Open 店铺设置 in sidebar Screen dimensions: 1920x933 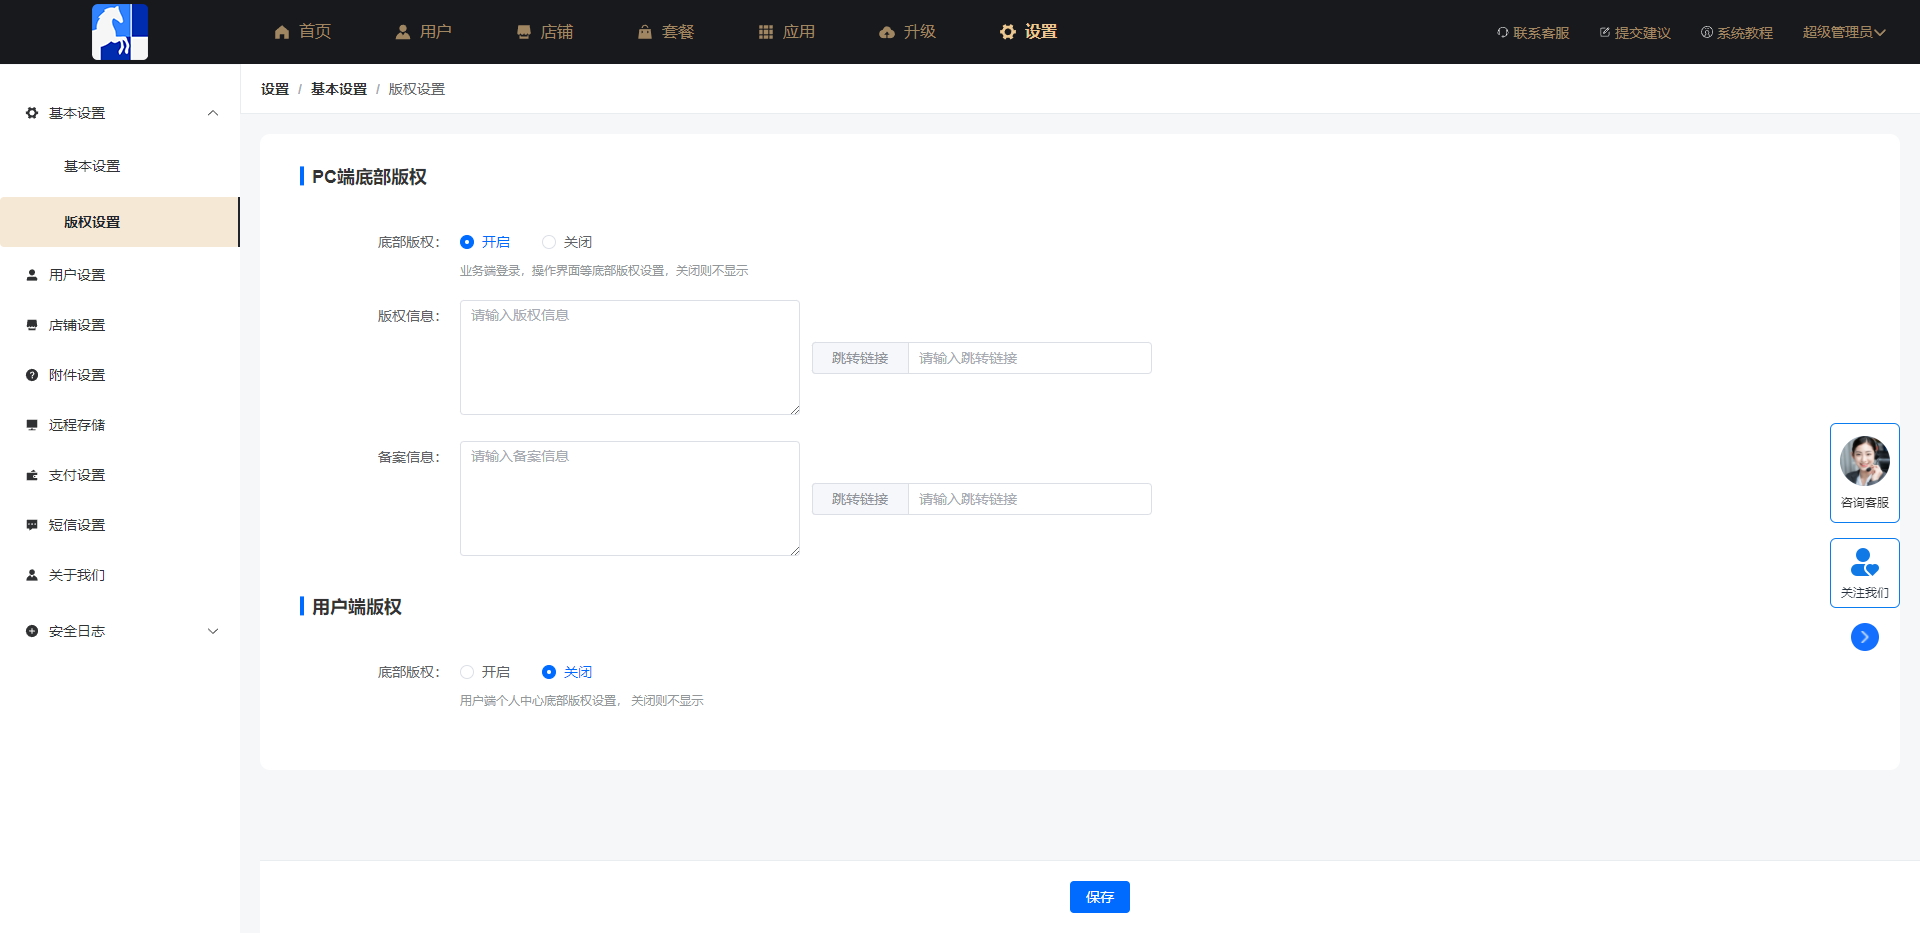[x=120, y=325]
